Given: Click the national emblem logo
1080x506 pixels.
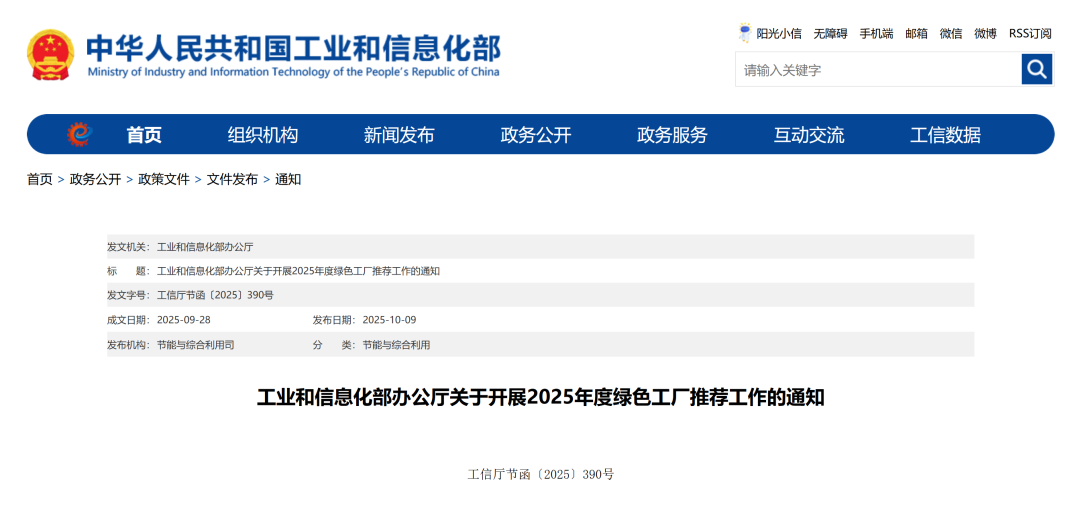Looking at the screenshot, I should (50, 55).
